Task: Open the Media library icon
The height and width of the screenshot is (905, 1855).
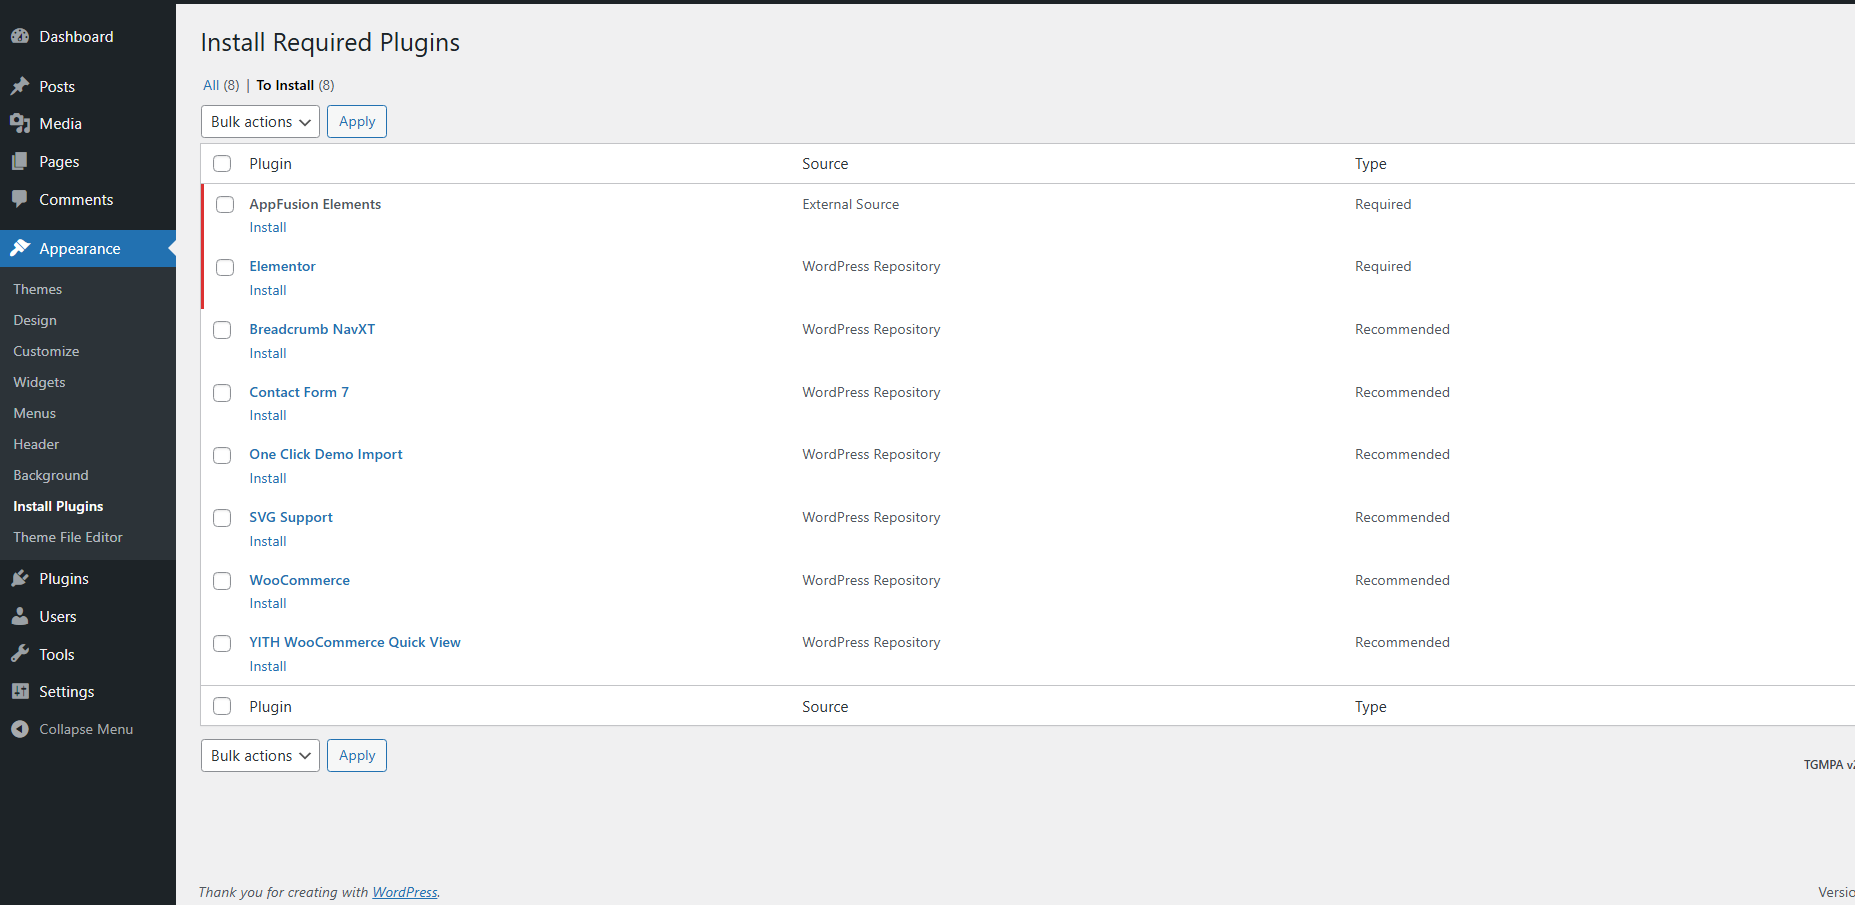Action: 20,123
